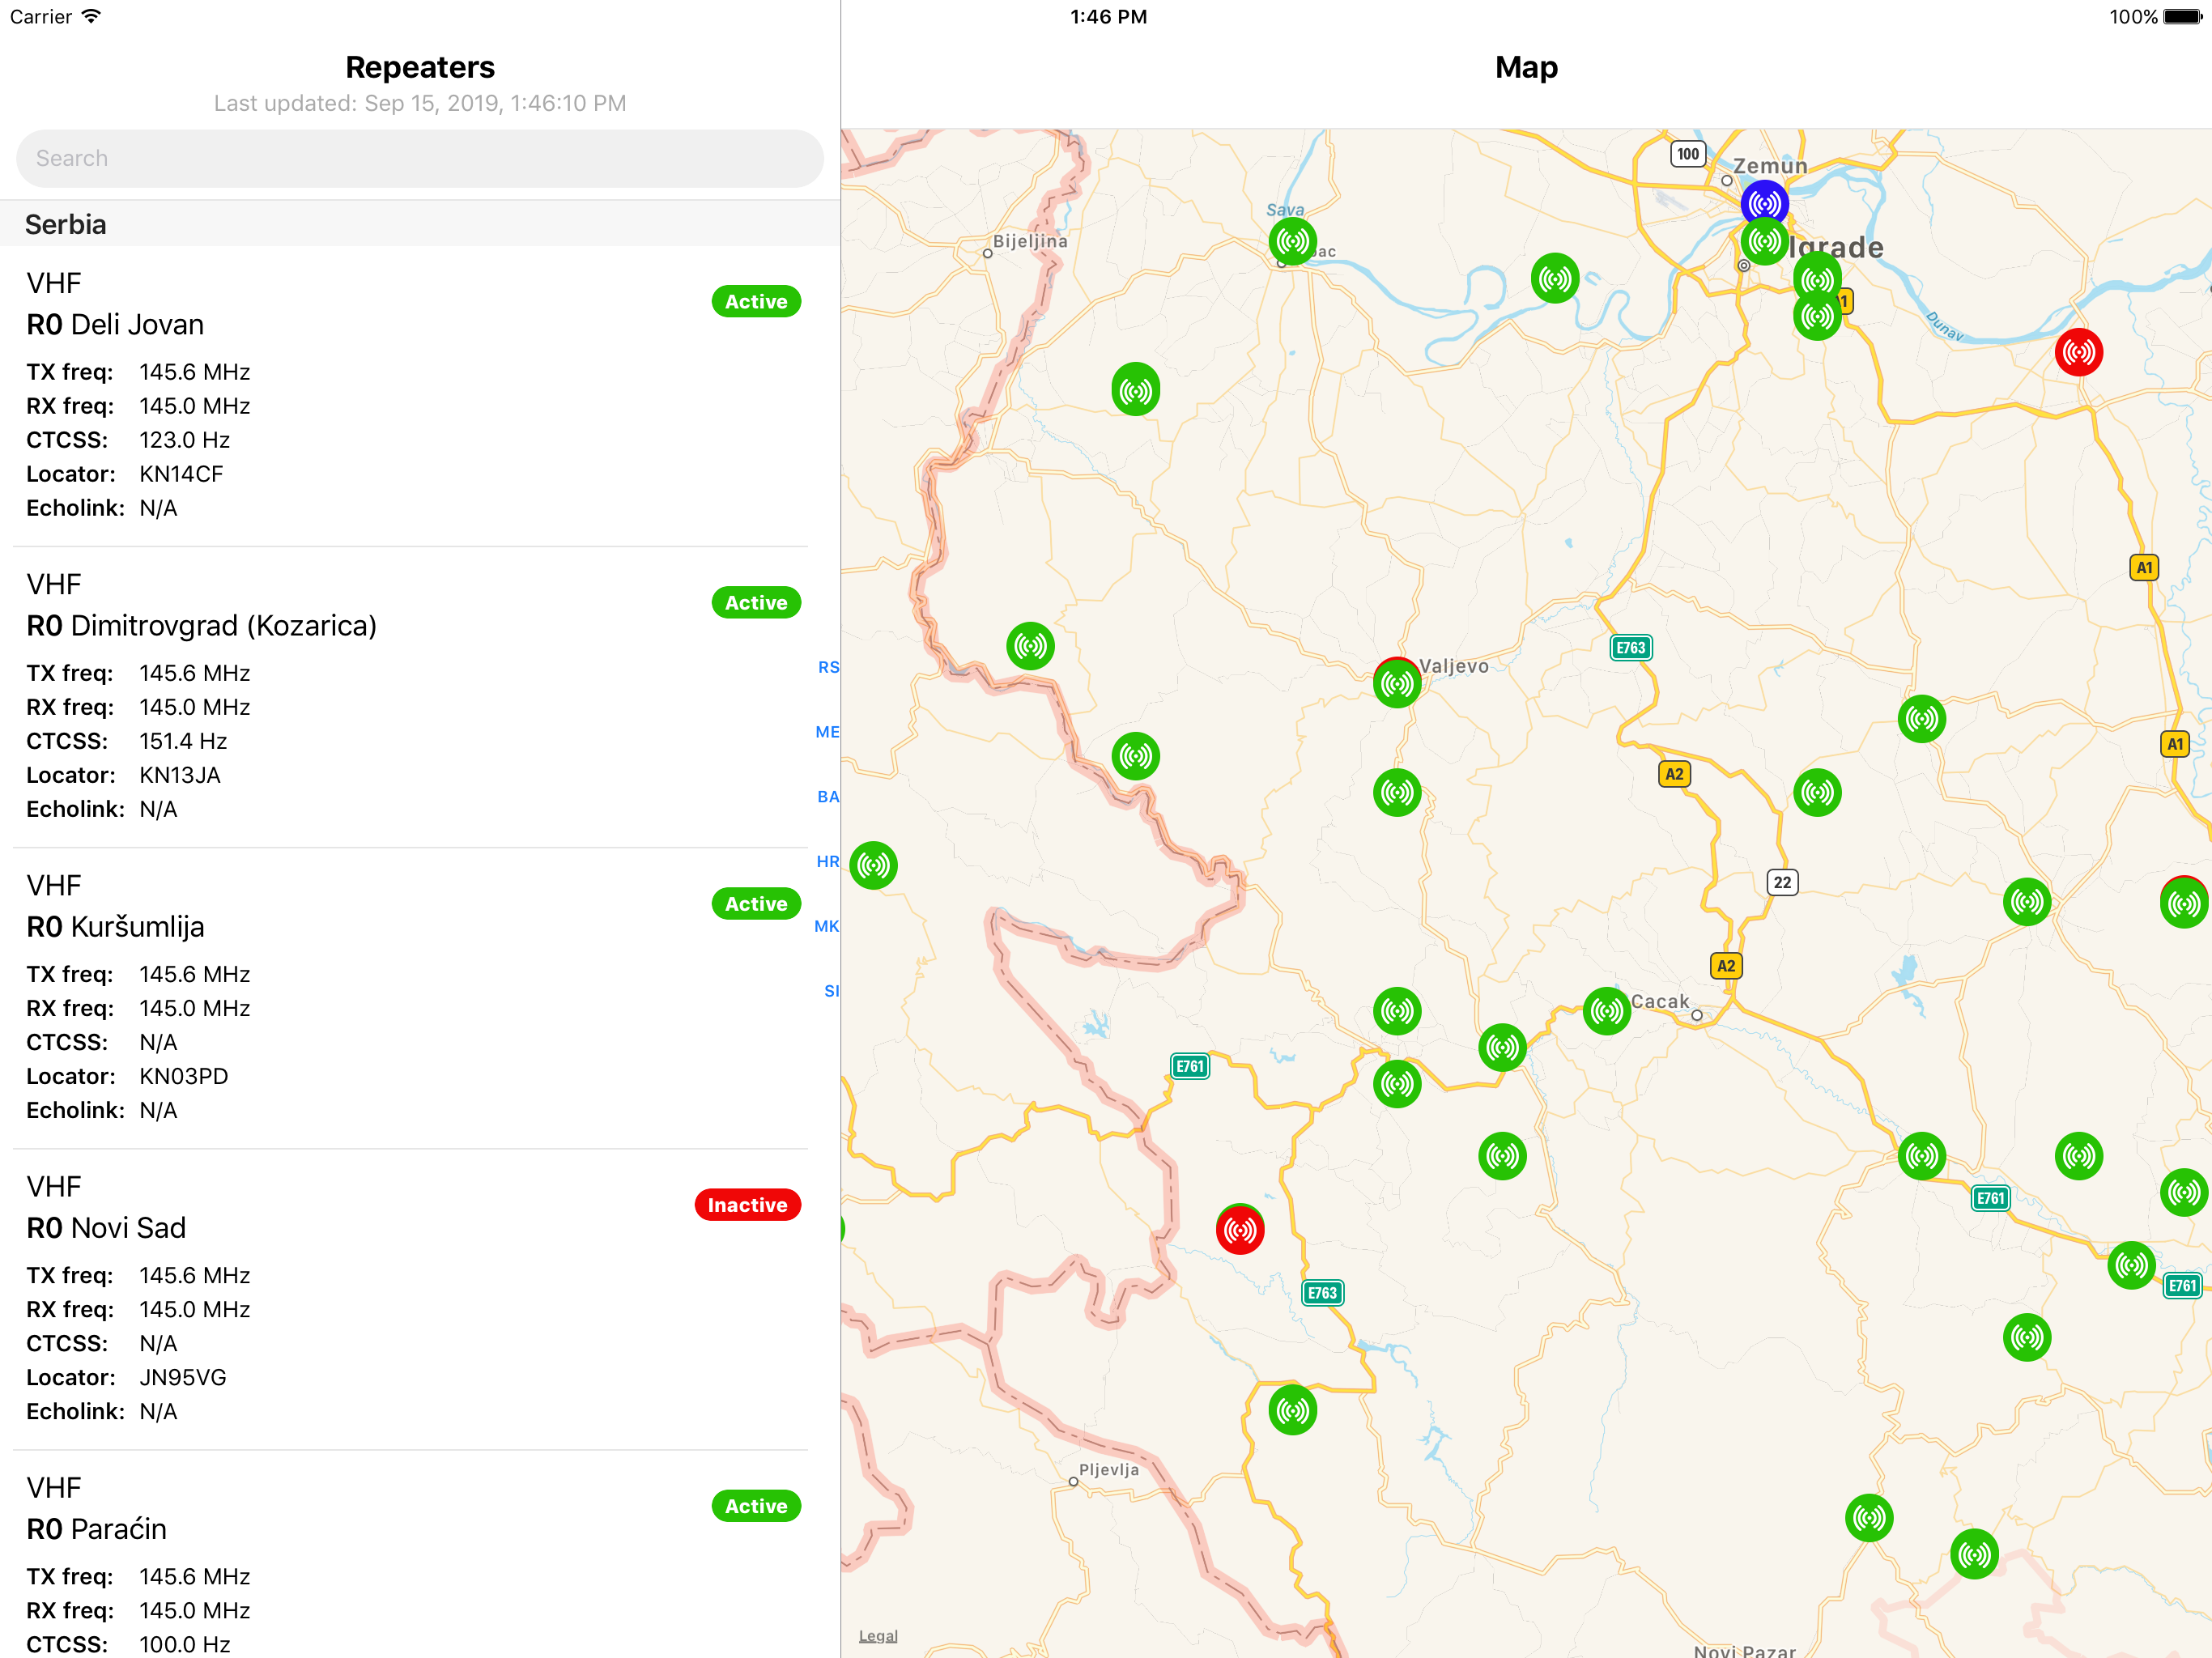2212x1658 pixels.
Task: Tap Active badge on R0 Dimitrovgrad (Kozarica)
Action: pyautogui.click(x=756, y=603)
